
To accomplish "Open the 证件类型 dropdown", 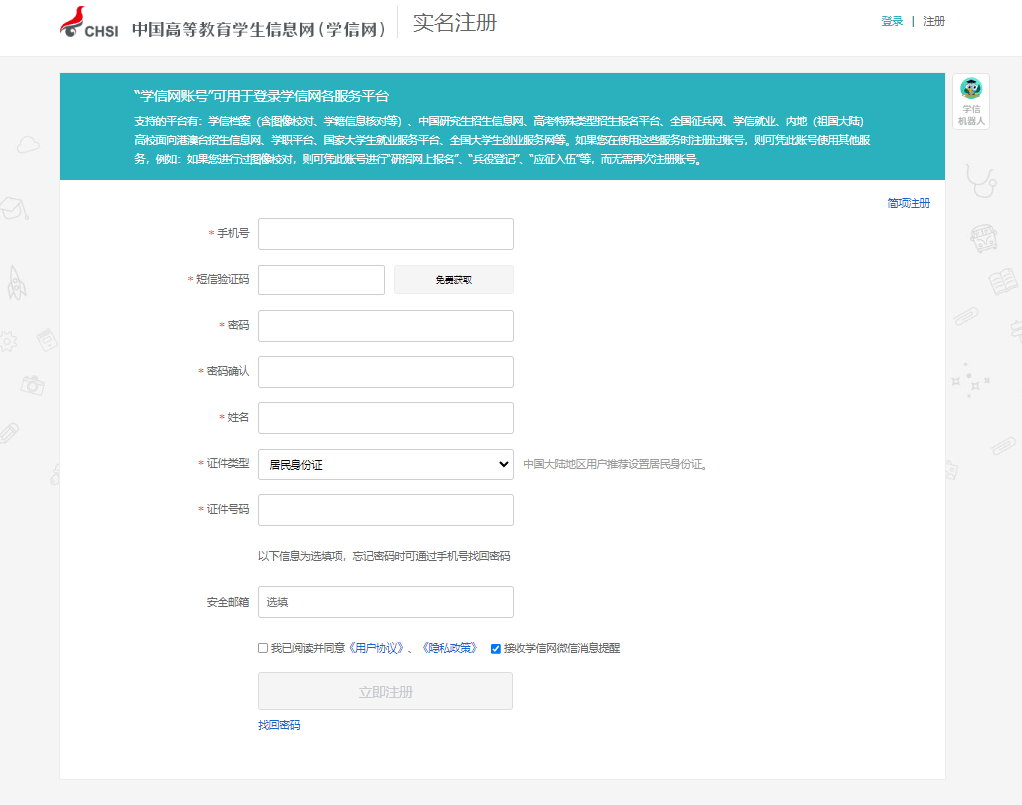I will point(385,464).
